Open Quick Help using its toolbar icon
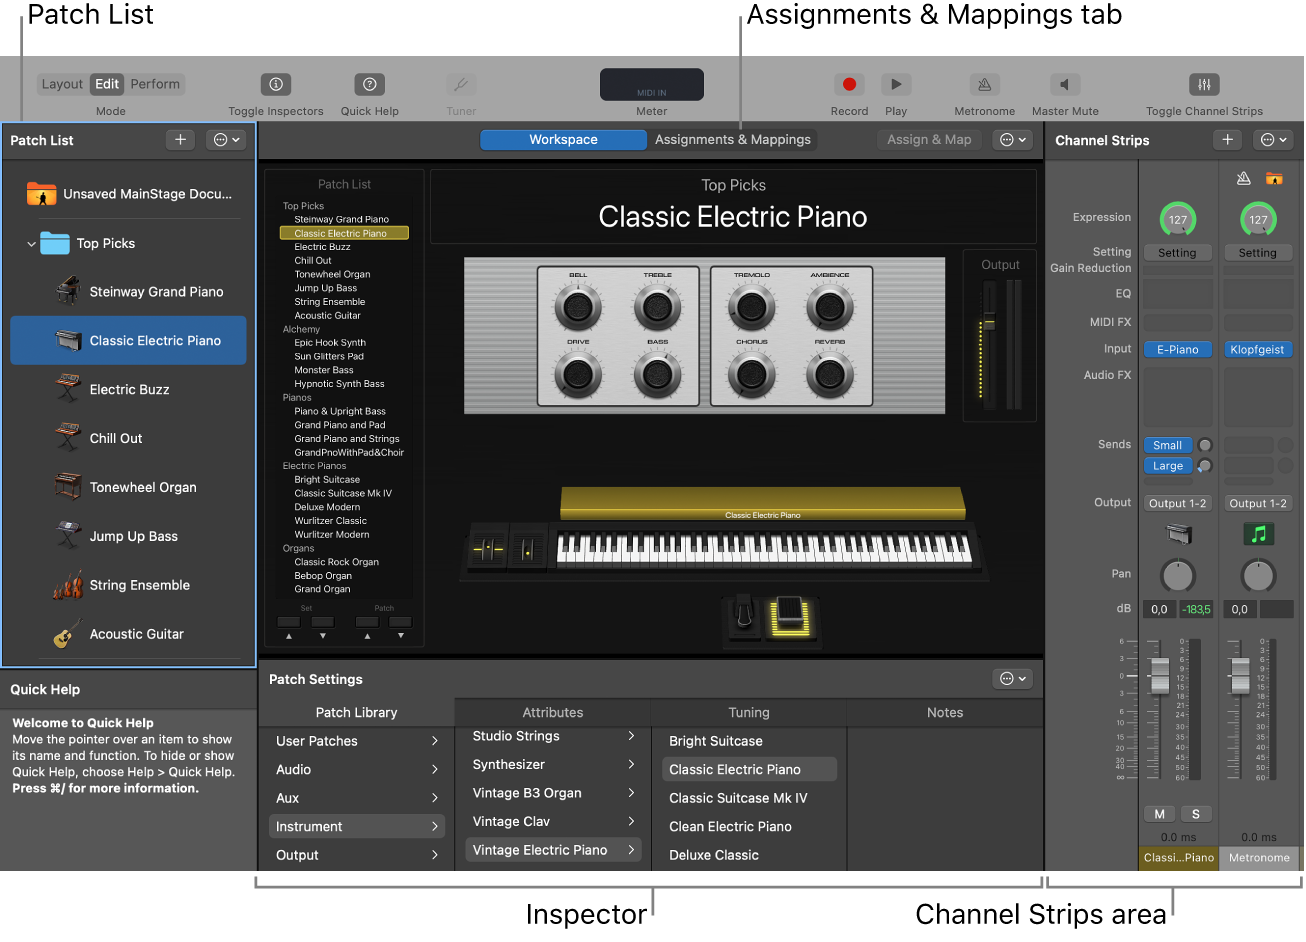This screenshot has width=1306, height=942. (368, 84)
